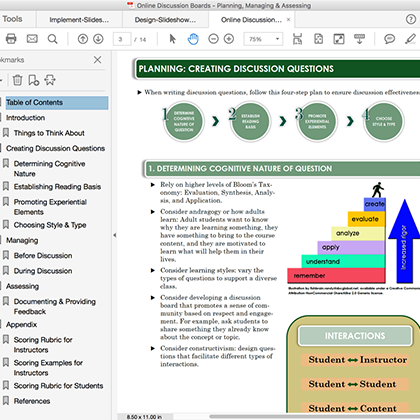Click the Find current bookmark icon
The width and height of the screenshot is (420, 420).
[x=50, y=80]
